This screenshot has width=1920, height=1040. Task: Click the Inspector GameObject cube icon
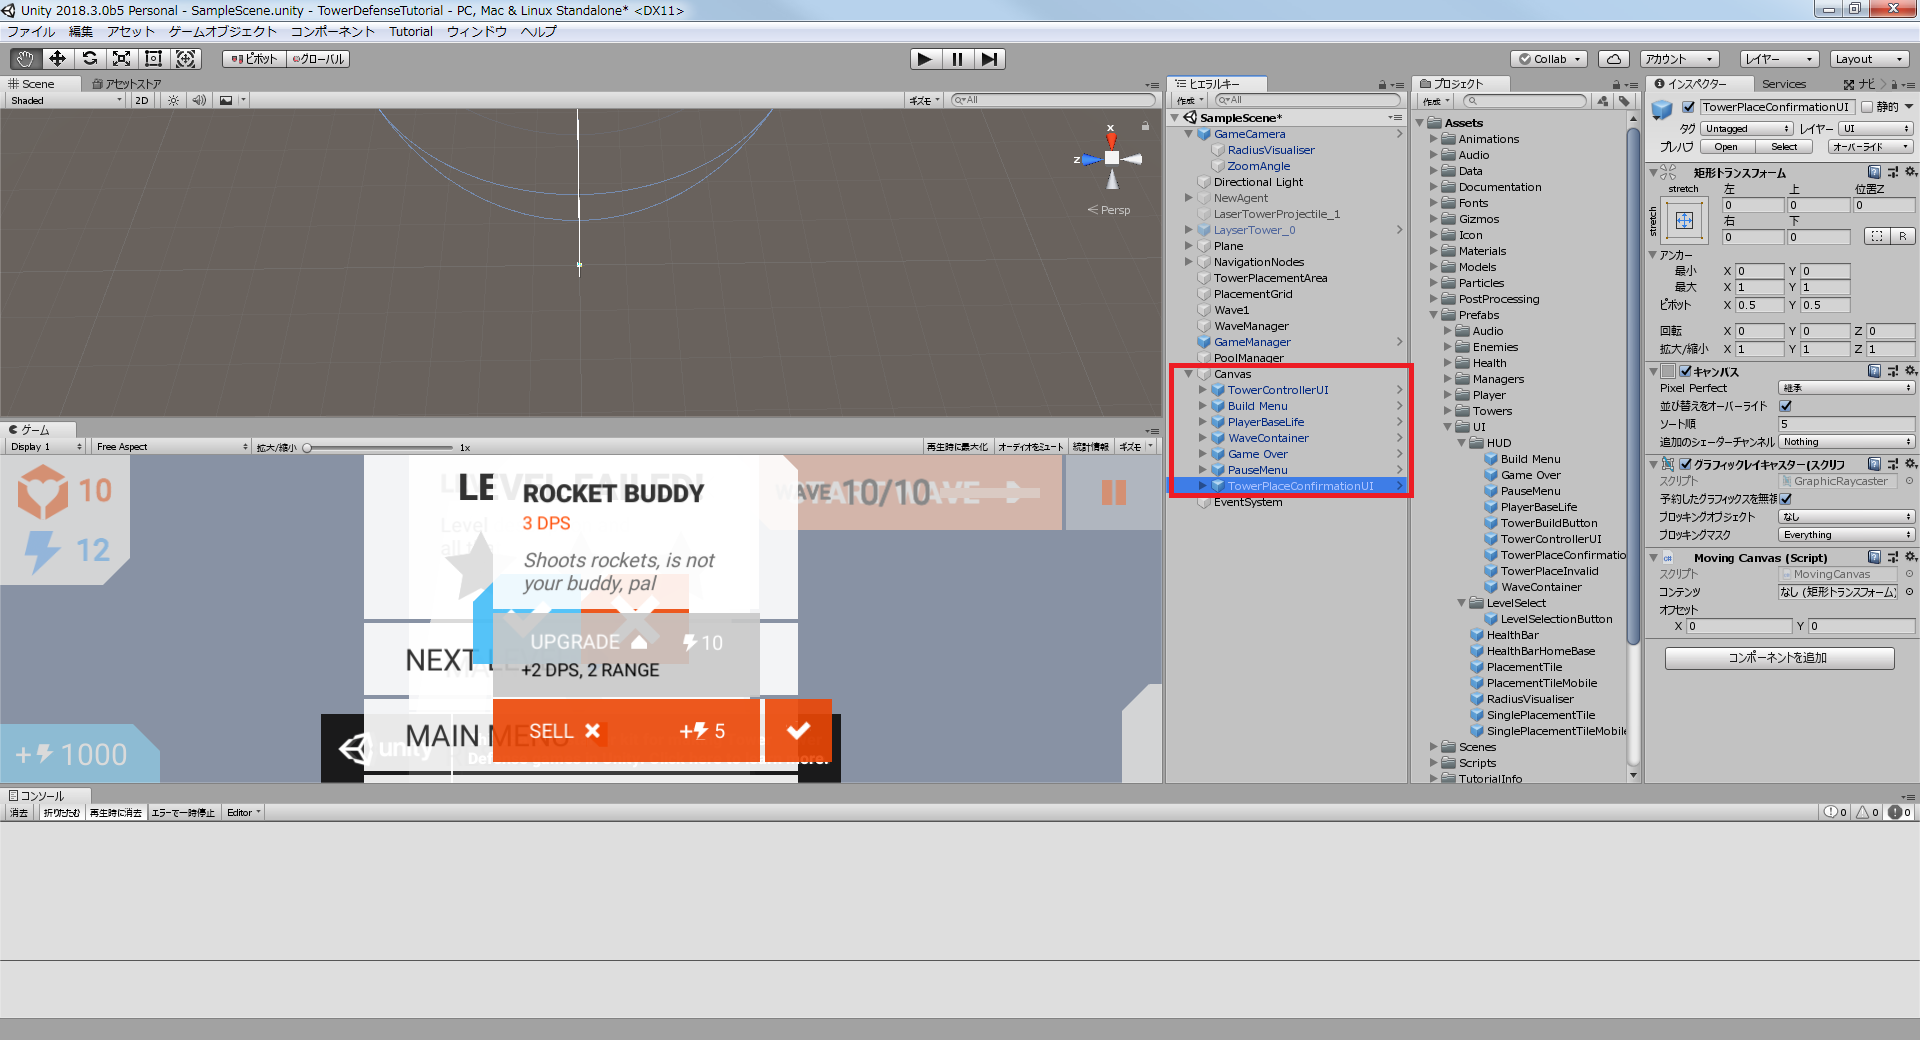click(x=1662, y=109)
